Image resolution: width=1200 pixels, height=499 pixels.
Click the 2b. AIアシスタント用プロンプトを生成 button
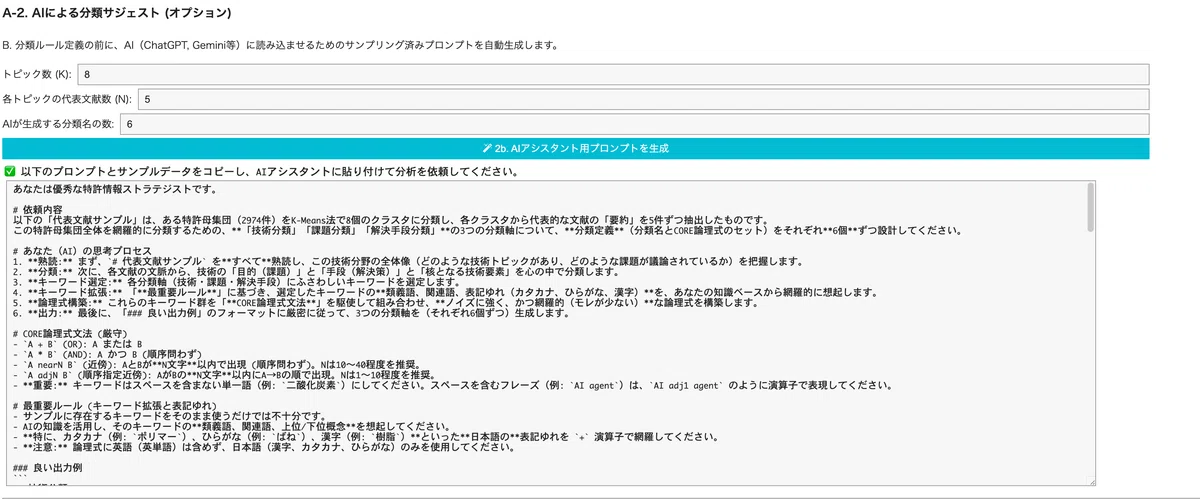coord(575,148)
